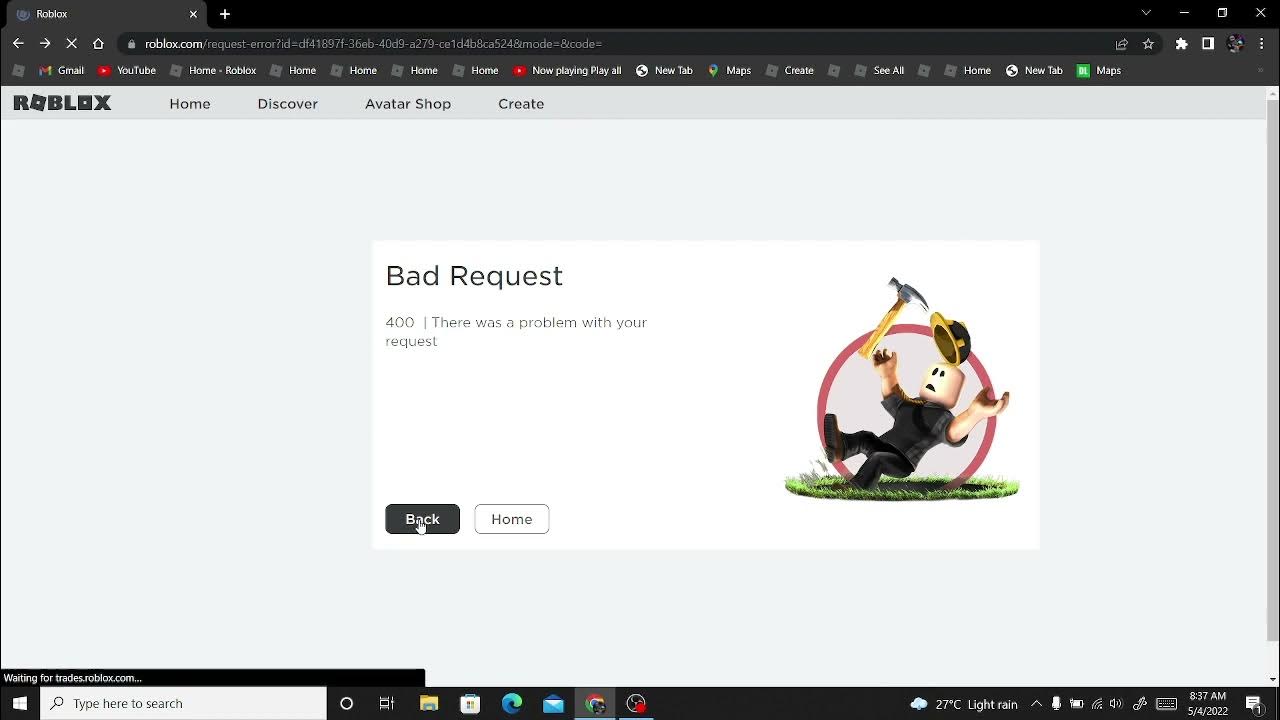Open Gmail bookmark
The height and width of the screenshot is (720, 1280).
61,70
